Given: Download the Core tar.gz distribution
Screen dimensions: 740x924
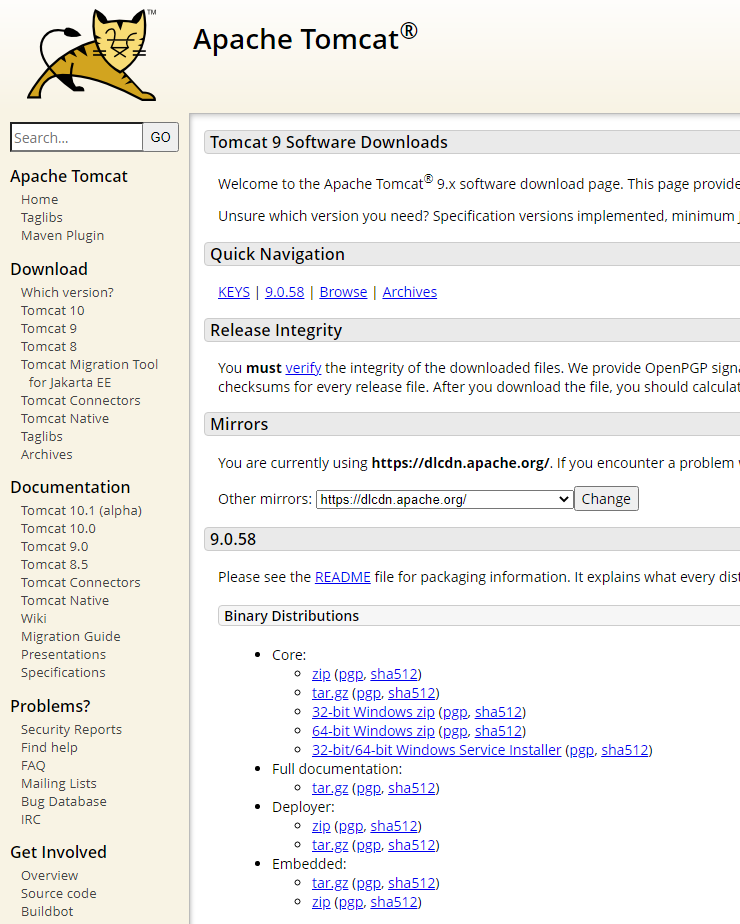Looking at the screenshot, I should (330, 693).
